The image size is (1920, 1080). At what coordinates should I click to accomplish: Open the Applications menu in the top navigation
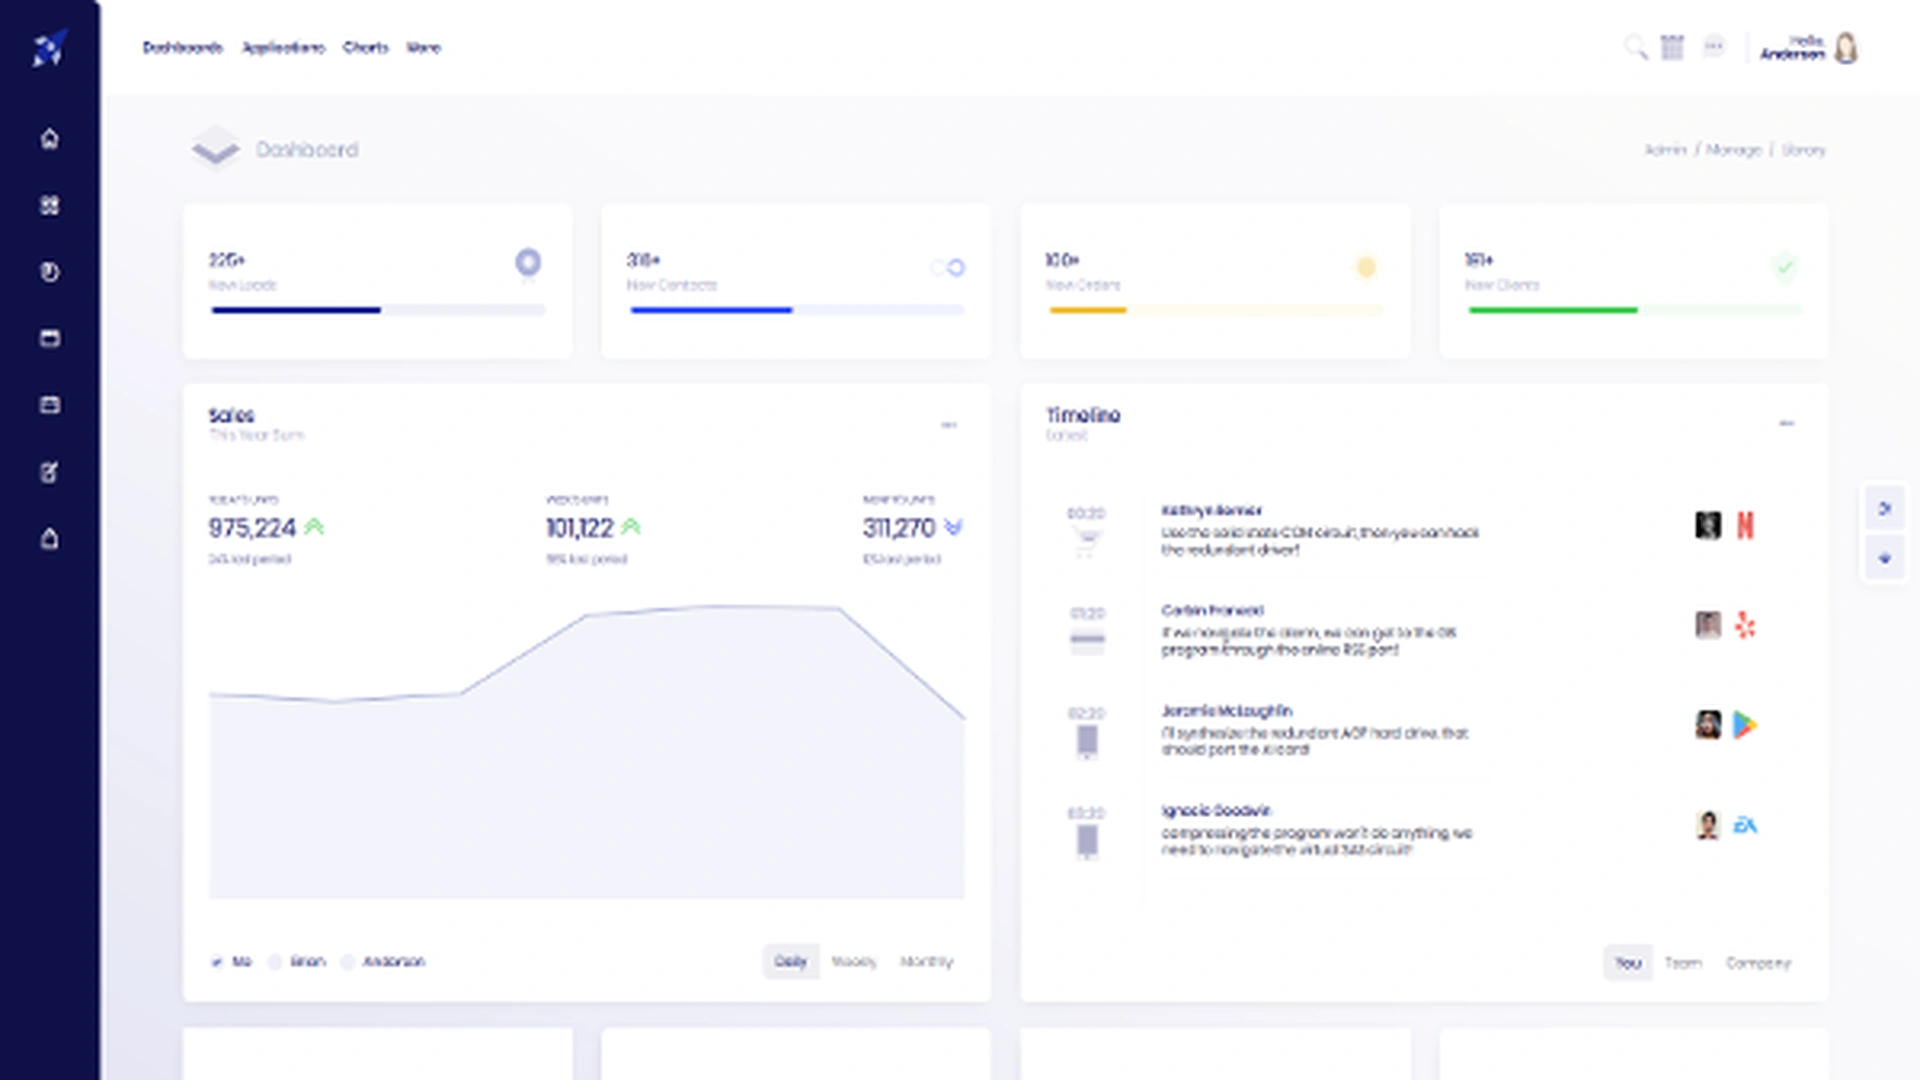point(283,47)
